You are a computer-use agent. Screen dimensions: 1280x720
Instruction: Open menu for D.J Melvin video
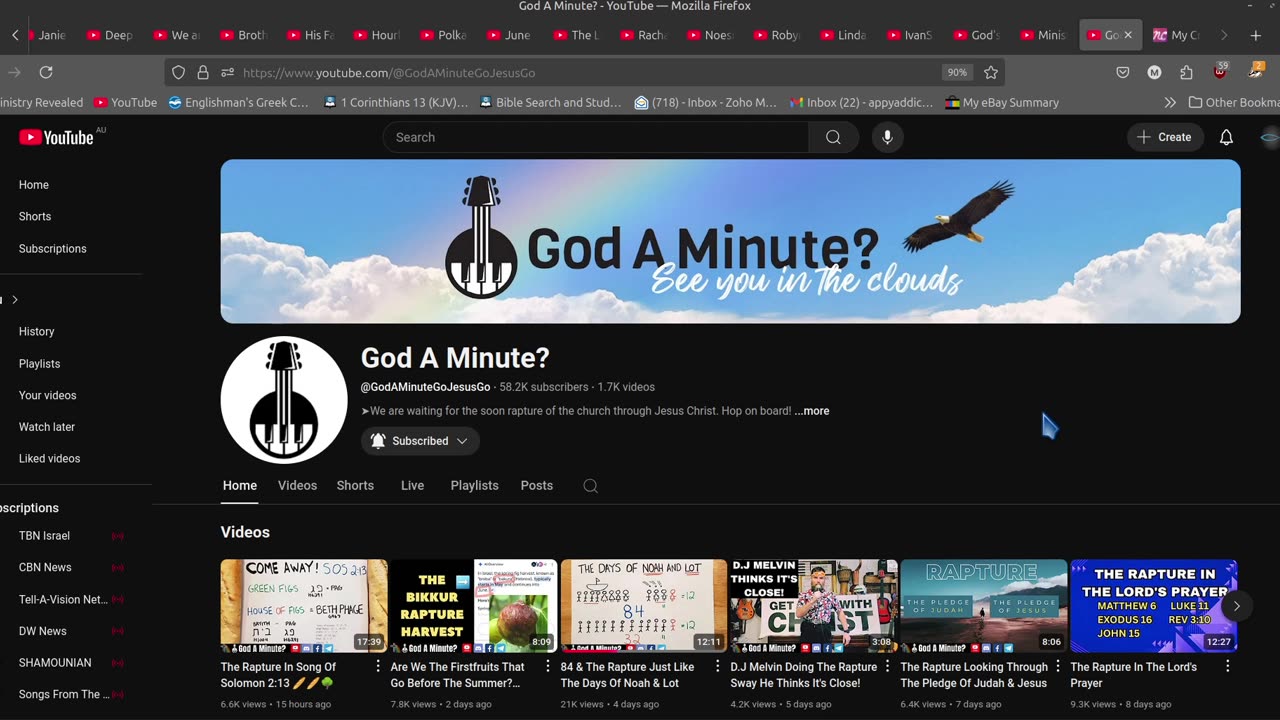click(888, 666)
